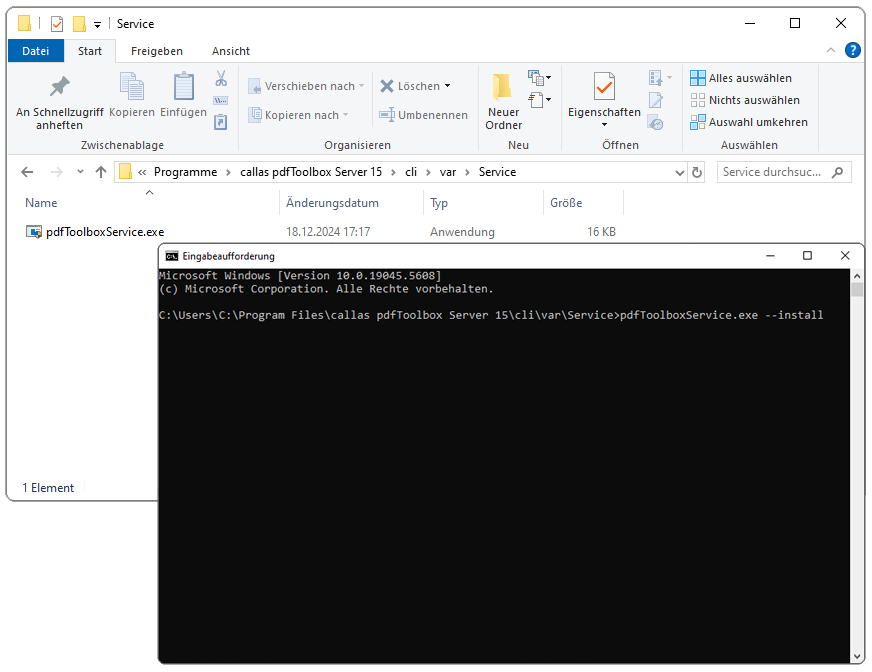Create a Neuer Ordner with its icon
The height and width of the screenshot is (672, 872).
click(x=501, y=88)
